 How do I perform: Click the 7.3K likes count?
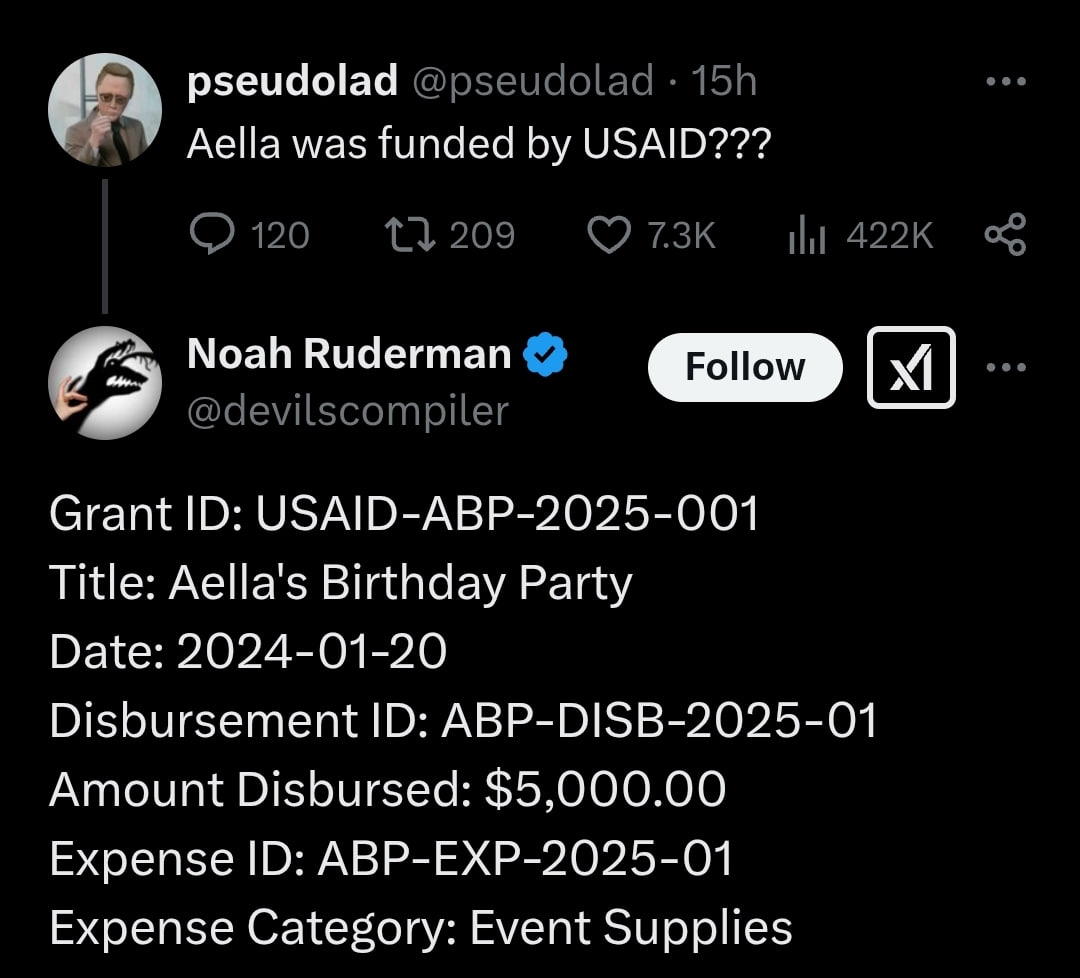pyautogui.click(x=681, y=235)
